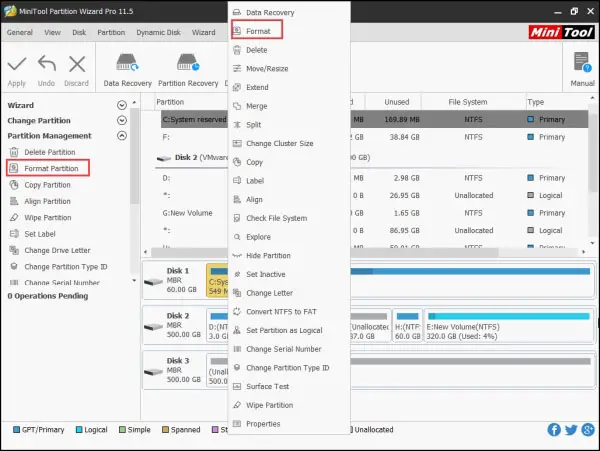Open the Partition menu
The width and height of the screenshot is (600, 451).
click(x=111, y=33)
